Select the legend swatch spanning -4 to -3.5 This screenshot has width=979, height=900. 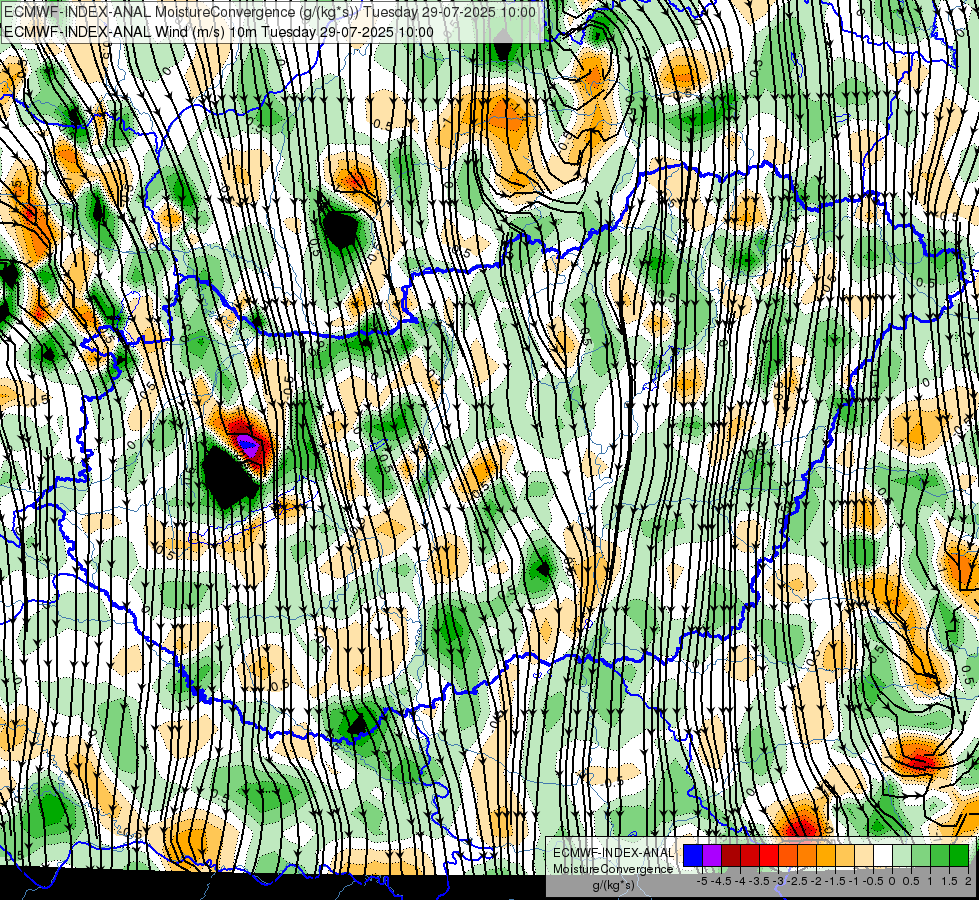(750, 855)
